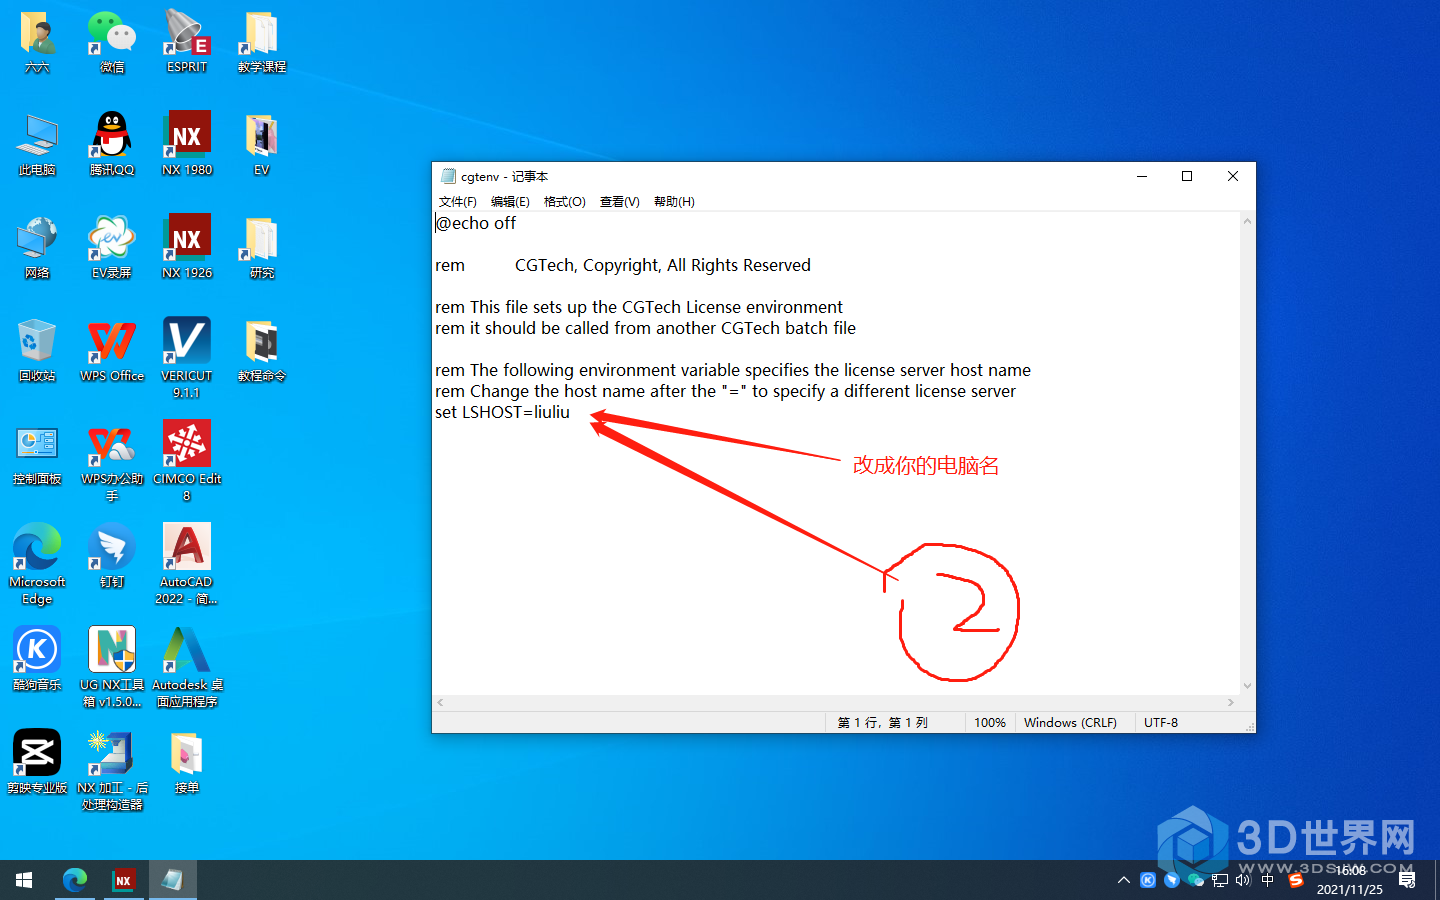Launch NX 1980 desktop shortcut
Viewport: 1440px width, 900px height.
(187, 144)
